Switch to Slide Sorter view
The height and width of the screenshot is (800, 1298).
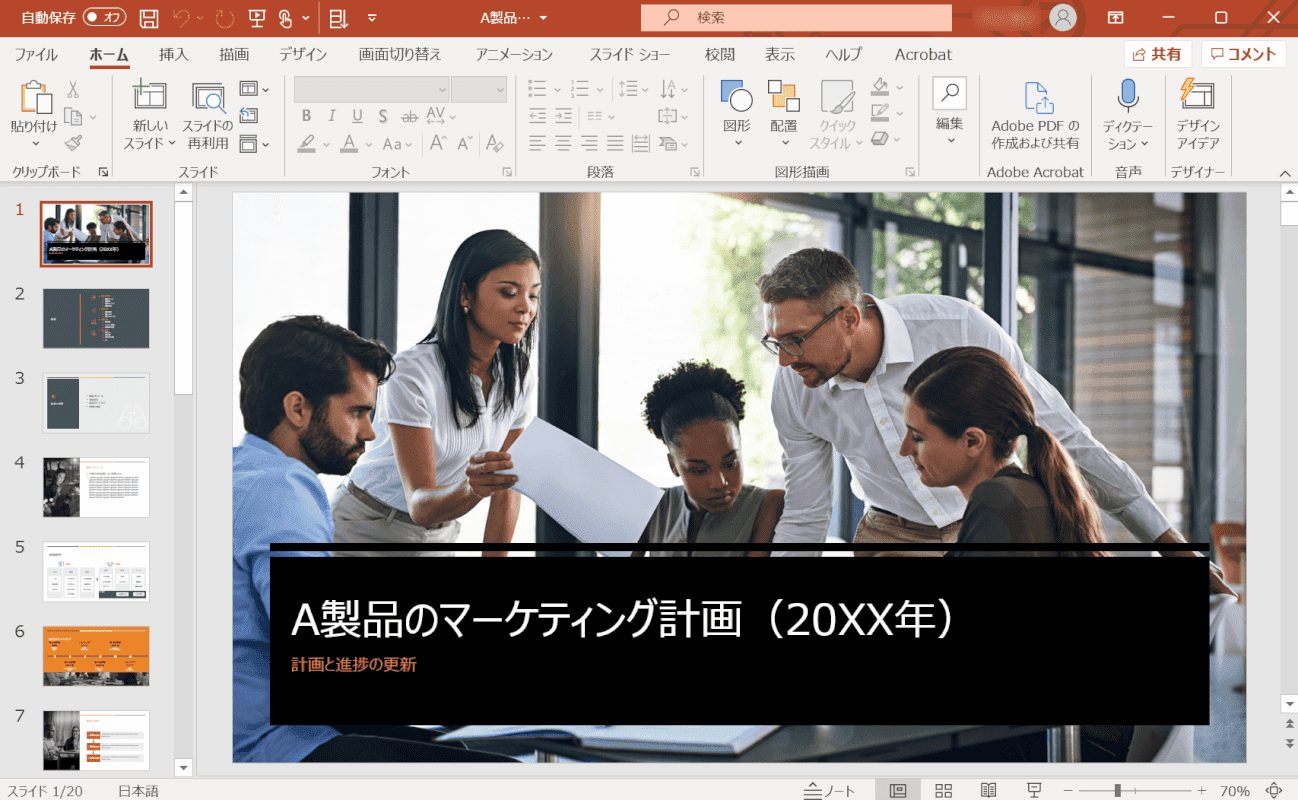(943, 791)
